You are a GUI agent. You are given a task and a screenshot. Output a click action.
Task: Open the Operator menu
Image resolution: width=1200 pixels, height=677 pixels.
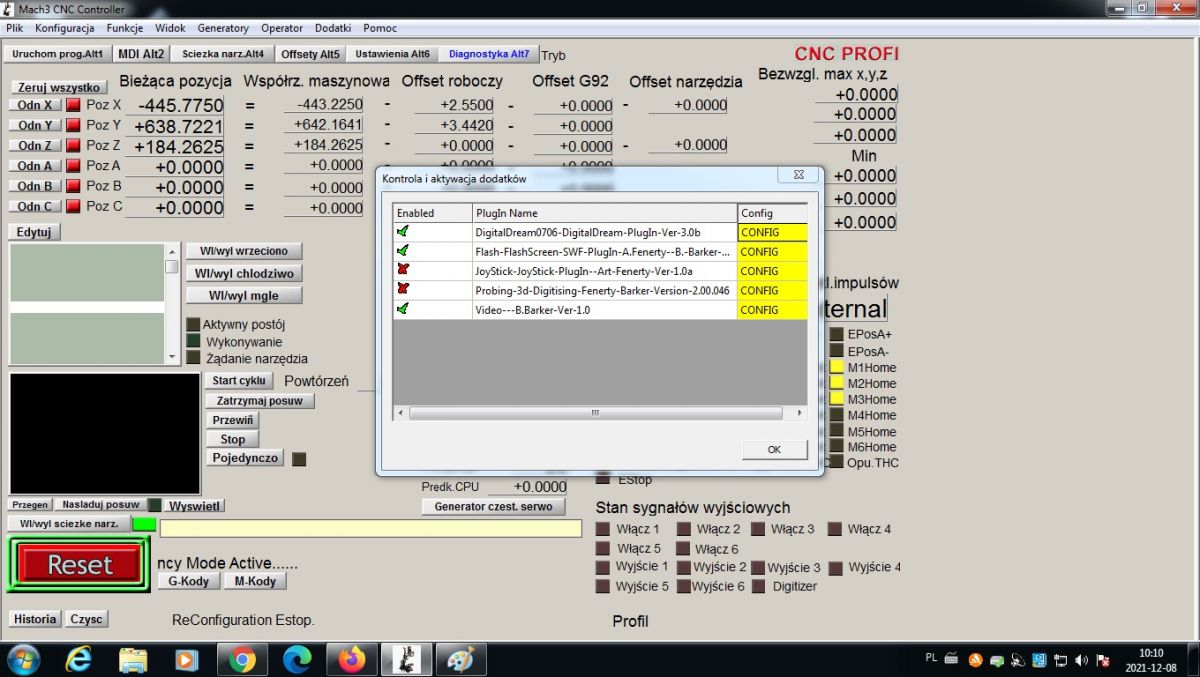point(282,28)
